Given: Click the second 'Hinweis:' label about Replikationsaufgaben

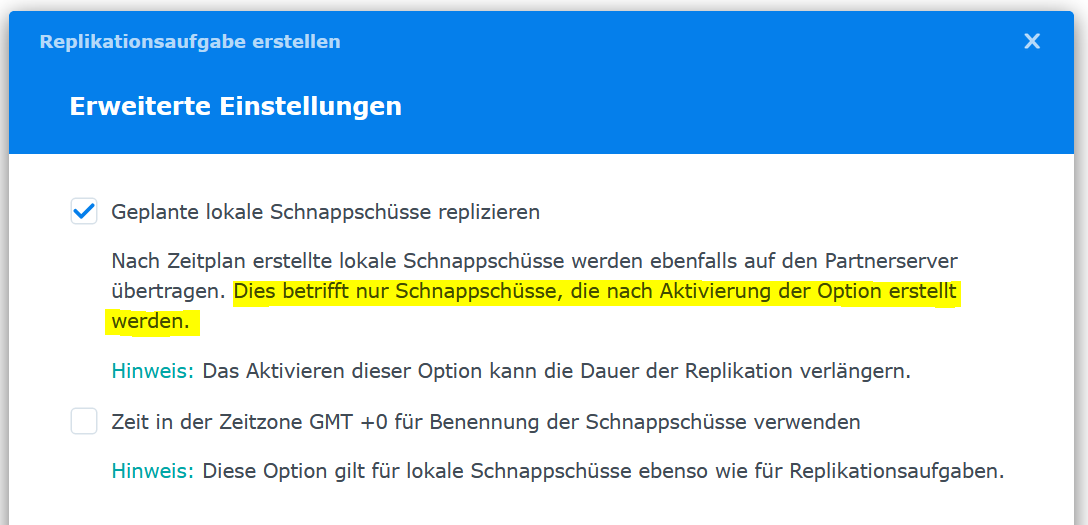Looking at the screenshot, I should pos(152,470).
